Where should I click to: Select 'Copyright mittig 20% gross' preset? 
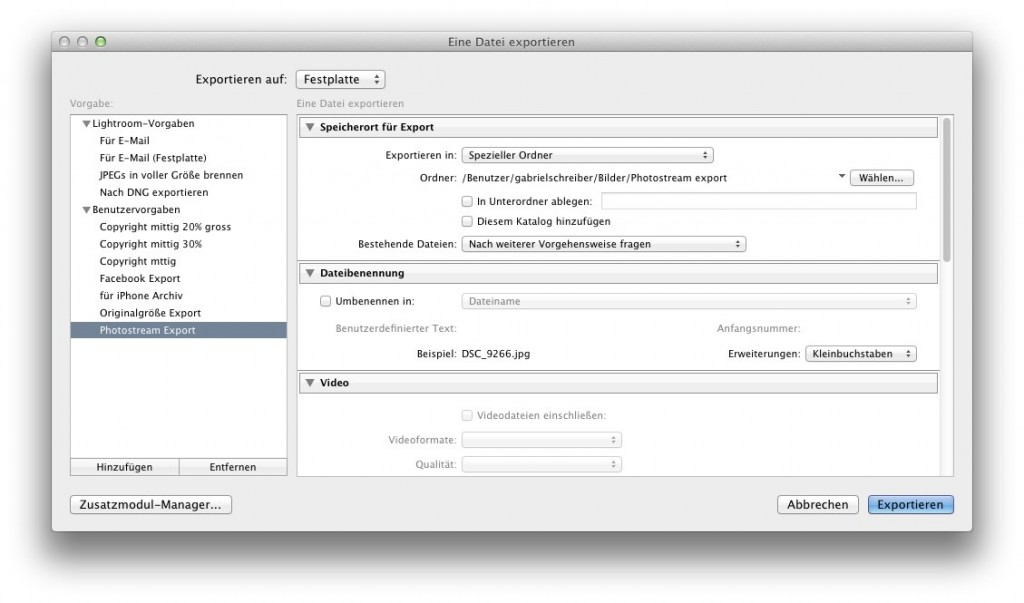pos(165,227)
